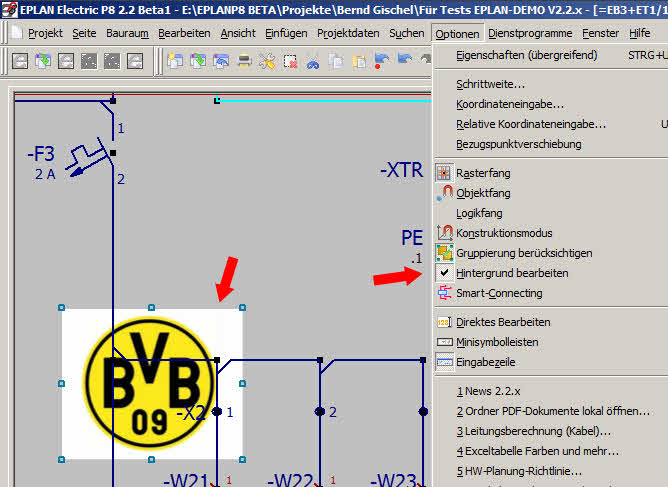
Task: Click the terminal dot numbered 2
Action: click(x=320, y=412)
